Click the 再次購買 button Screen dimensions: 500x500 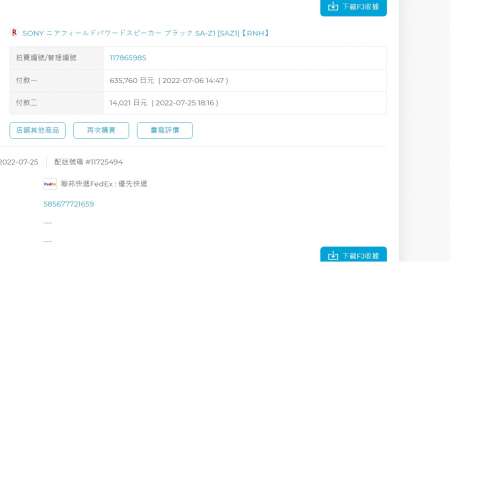click(101, 130)
